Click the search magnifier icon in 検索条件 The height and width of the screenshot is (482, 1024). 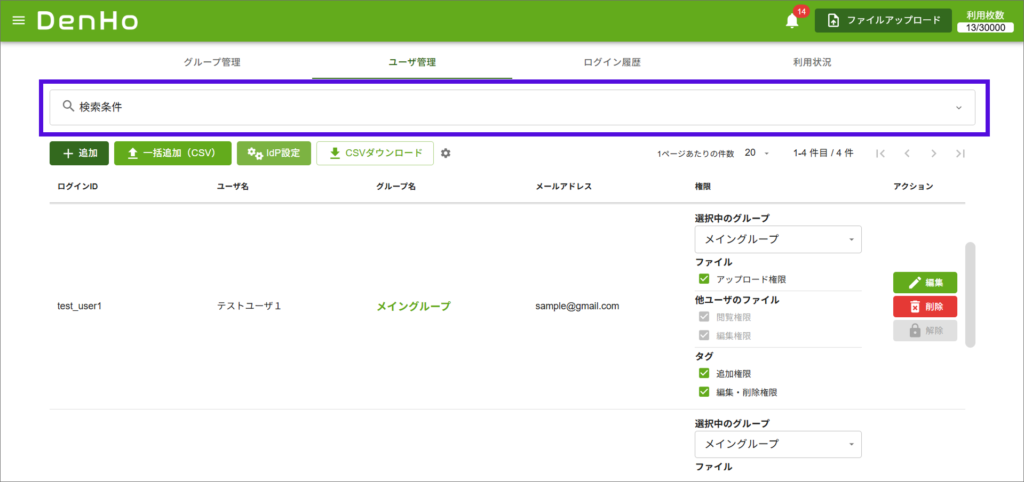(68, 106)
